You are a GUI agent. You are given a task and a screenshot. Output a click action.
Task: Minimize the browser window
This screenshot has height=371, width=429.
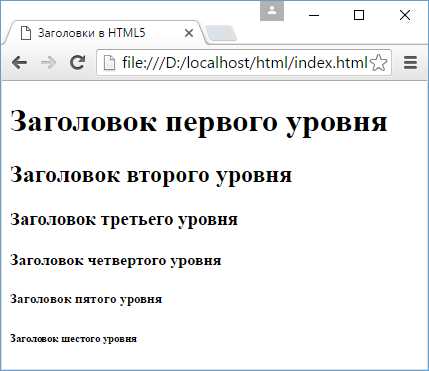[314, 15]
